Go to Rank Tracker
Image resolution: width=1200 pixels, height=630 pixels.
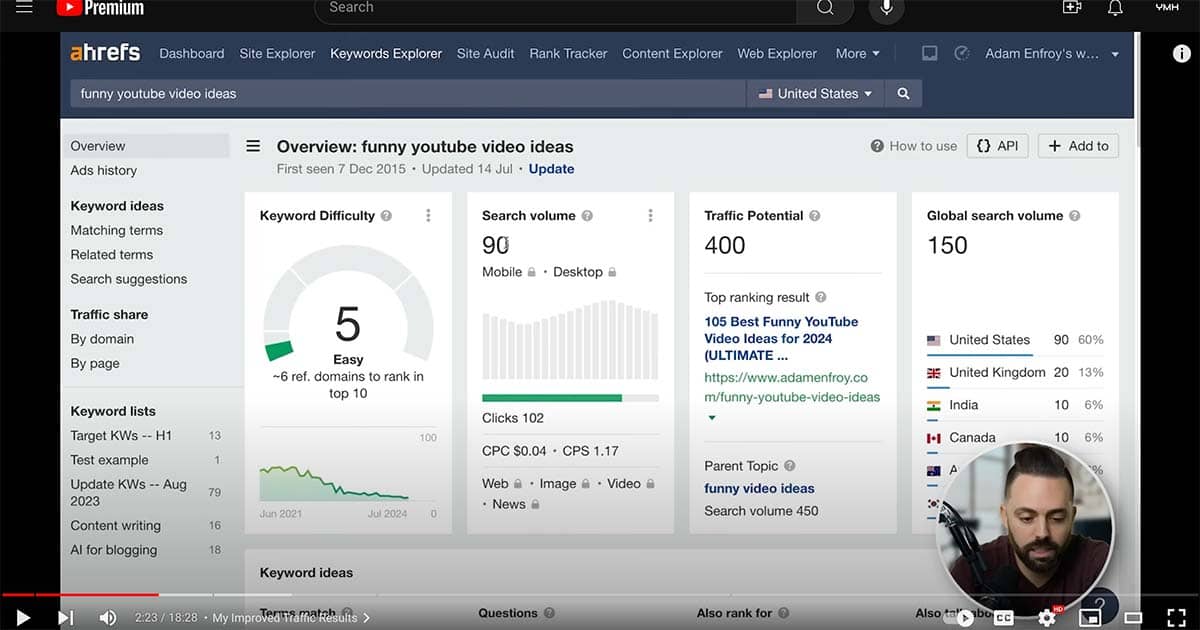[569, 54]
